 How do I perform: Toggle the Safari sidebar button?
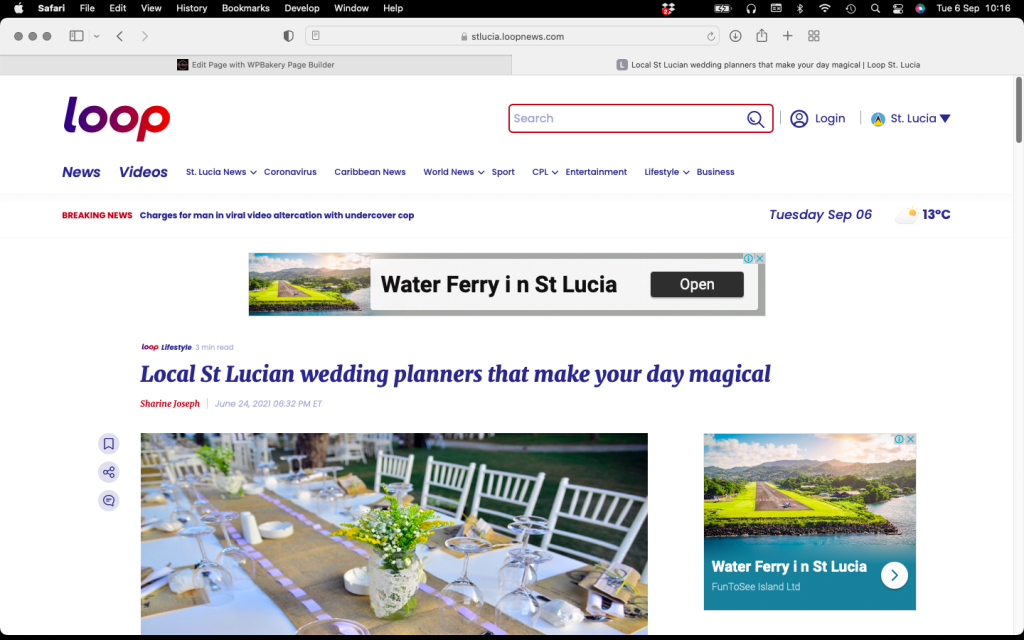76,37
